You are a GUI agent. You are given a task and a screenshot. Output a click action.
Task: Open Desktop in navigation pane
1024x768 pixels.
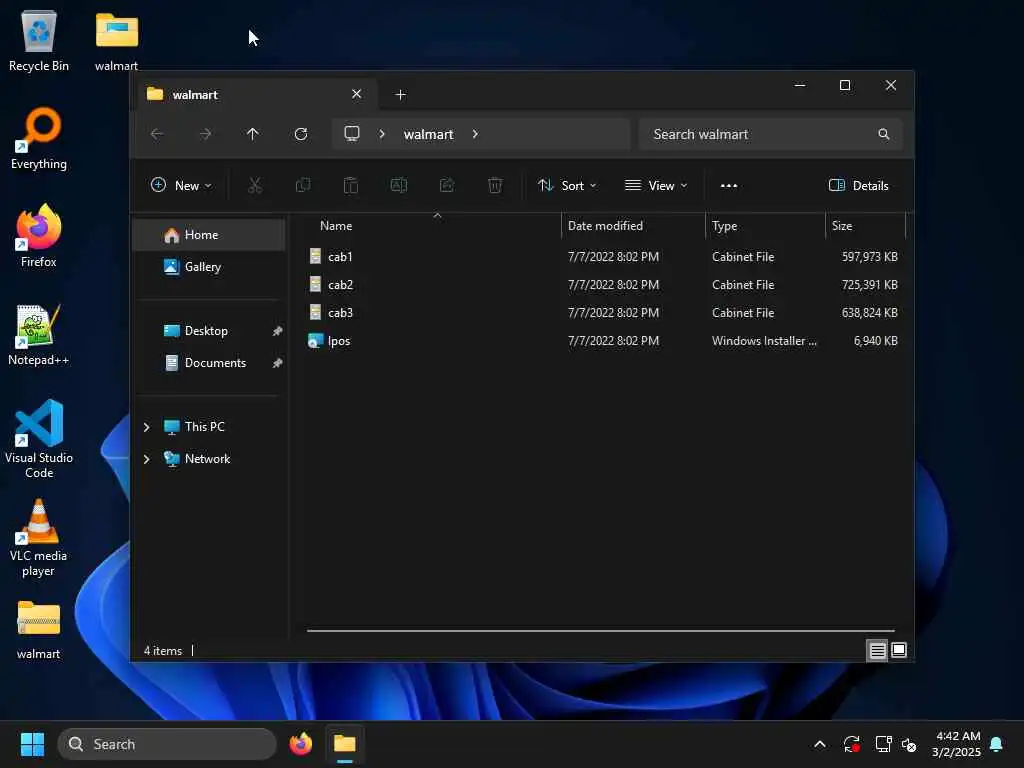pyautogui.click(x=208, y=331)
